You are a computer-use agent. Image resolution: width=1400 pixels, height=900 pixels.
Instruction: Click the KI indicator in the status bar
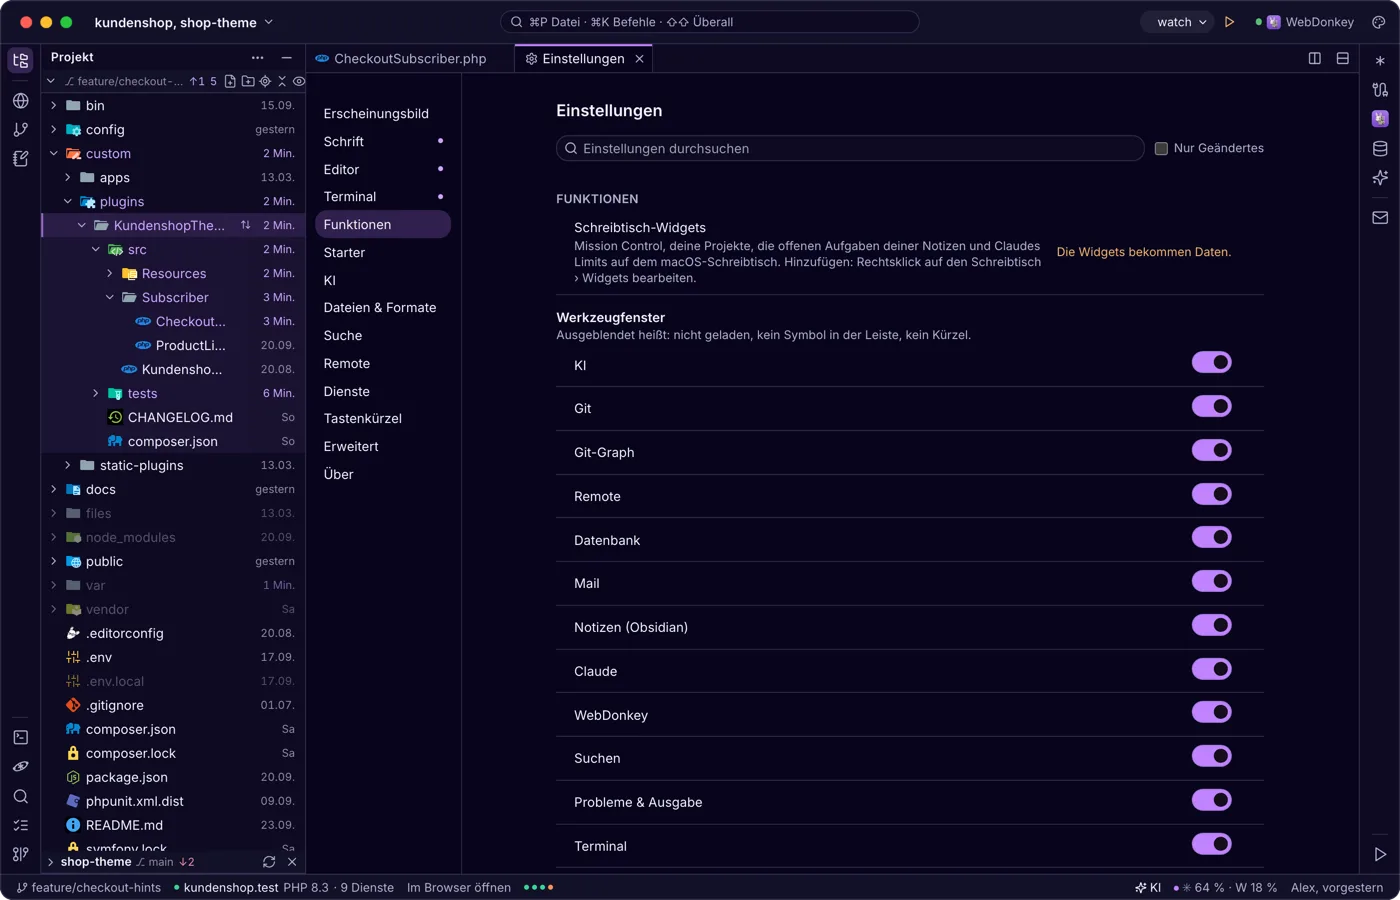(x=1148, y=888)
